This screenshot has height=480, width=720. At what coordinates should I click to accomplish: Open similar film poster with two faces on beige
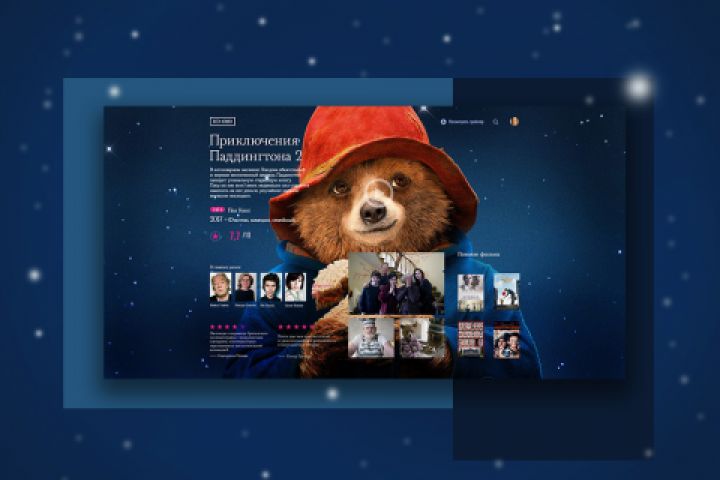point(471,293)
